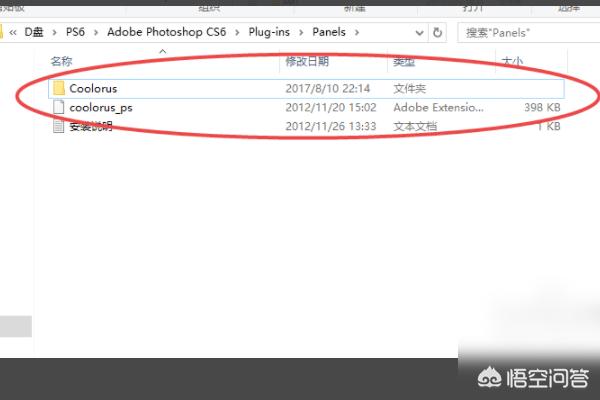The image size is (600, 400).
Task: Click date 2012/11/26 13:33
Action: tap(331, 126)
